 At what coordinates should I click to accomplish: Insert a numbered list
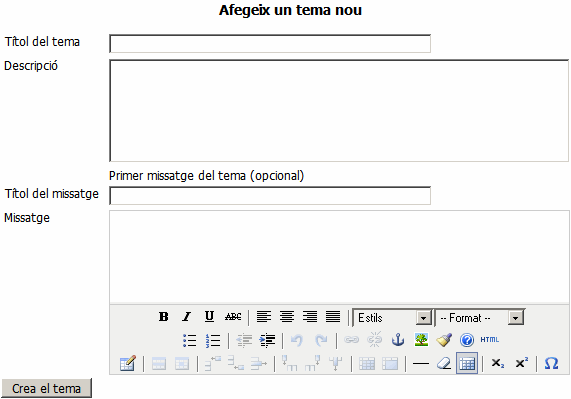(213, 340)
